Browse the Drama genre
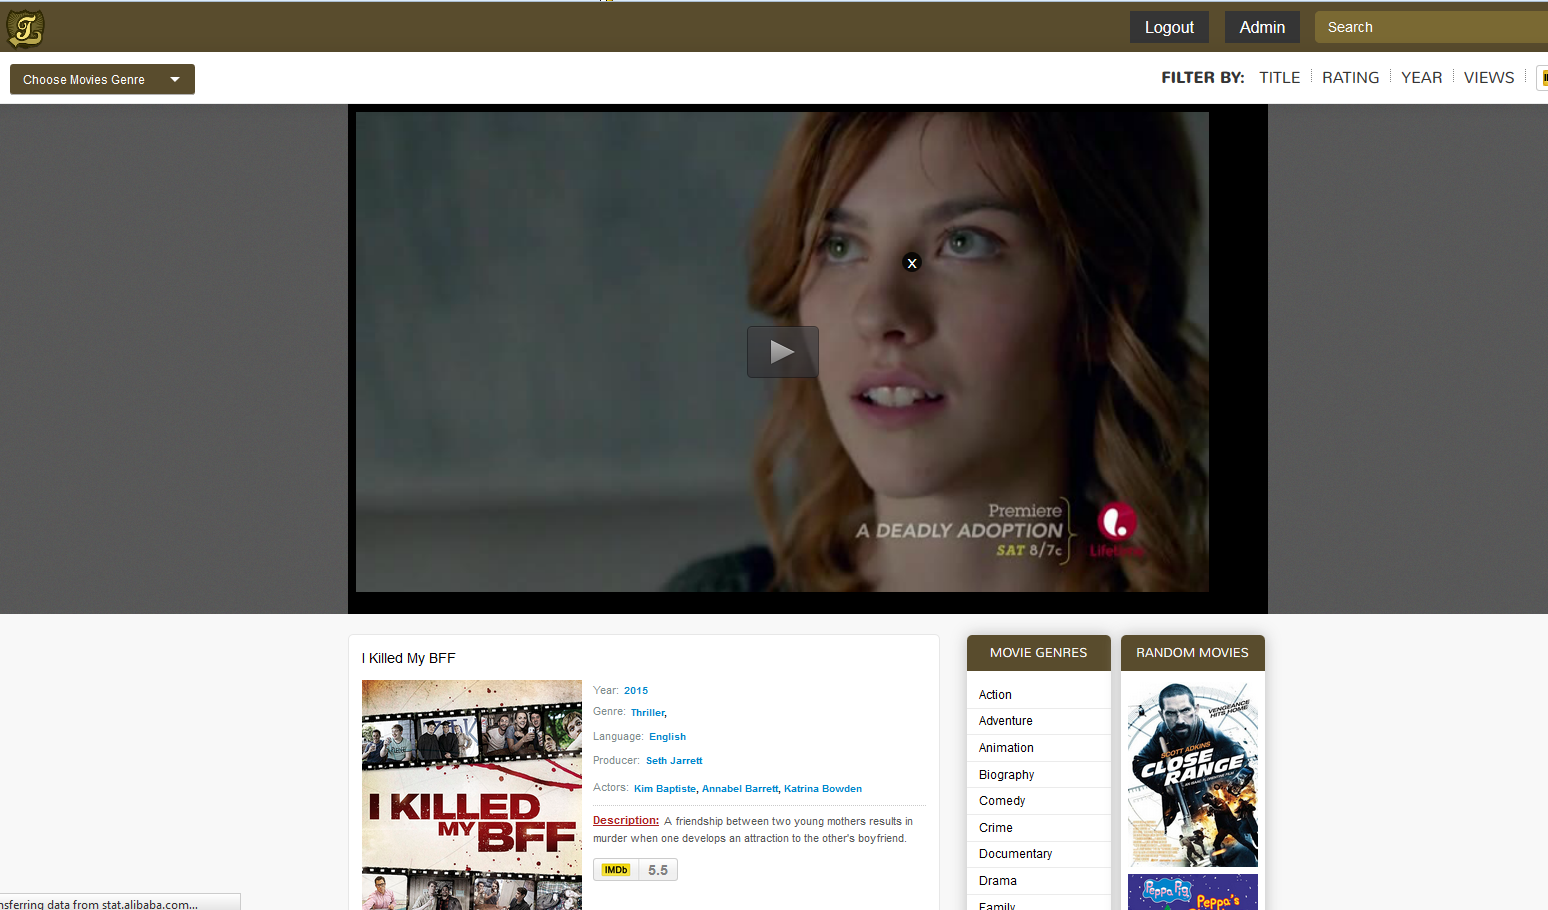This screenshot has width=1548, height=910. point(998,881)
